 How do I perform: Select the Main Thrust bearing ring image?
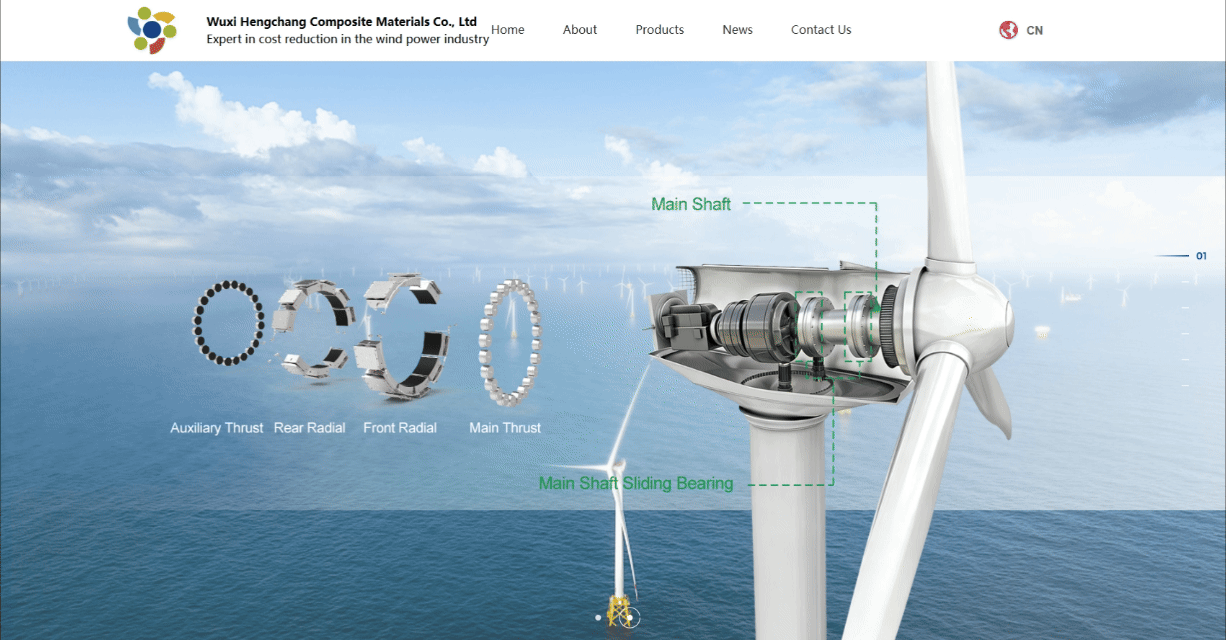tap(509, 341)
